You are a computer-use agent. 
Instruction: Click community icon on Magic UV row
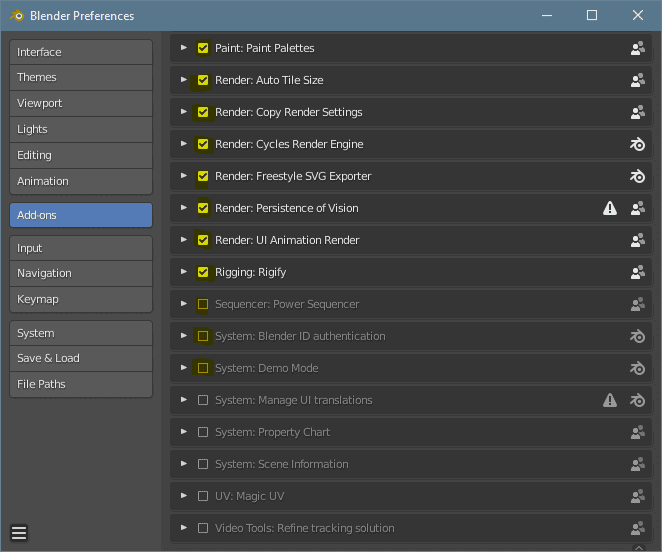tap(638, 496)
